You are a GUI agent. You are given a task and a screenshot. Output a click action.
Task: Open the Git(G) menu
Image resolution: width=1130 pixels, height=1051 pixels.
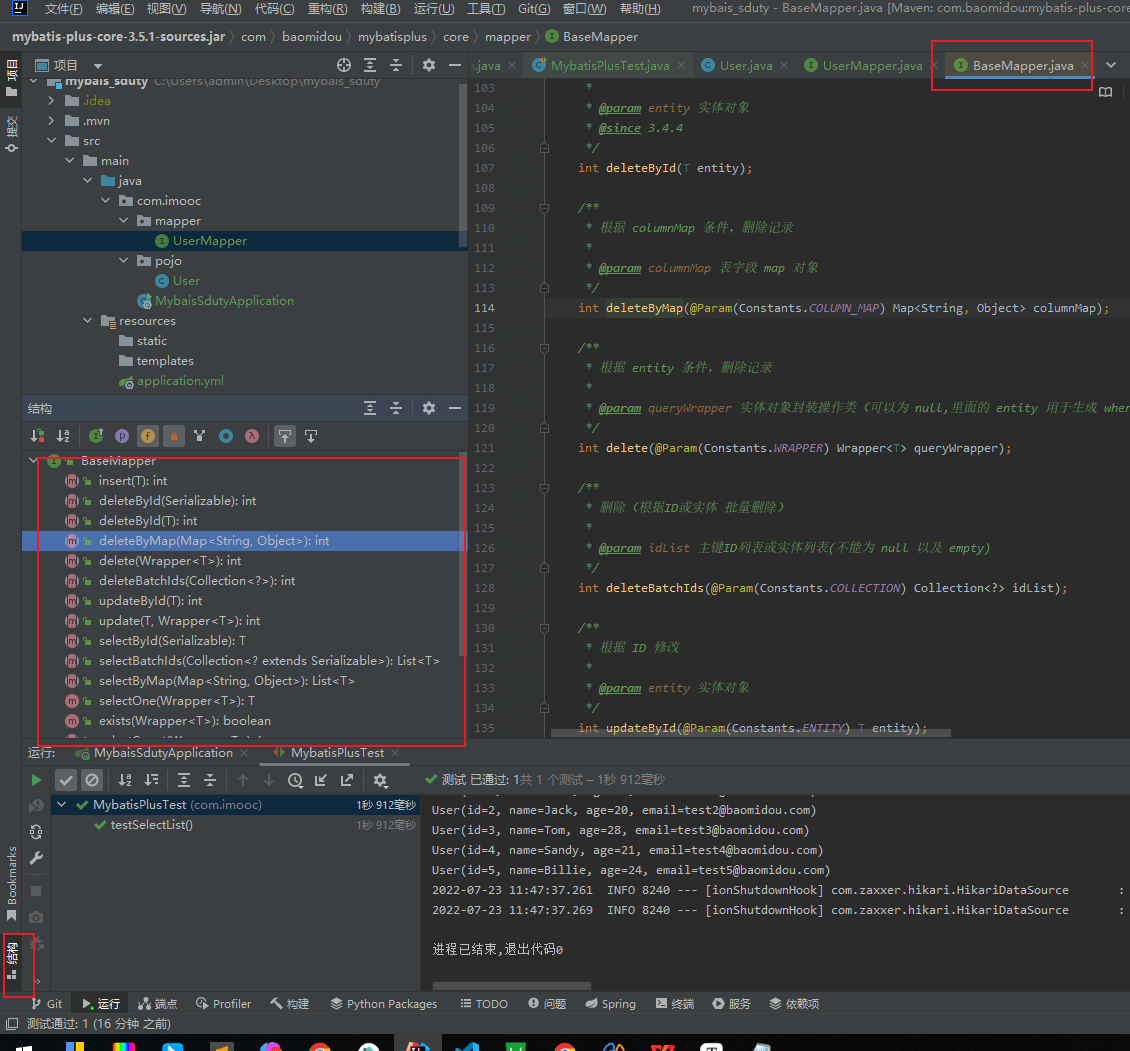(x=534, y=9)
